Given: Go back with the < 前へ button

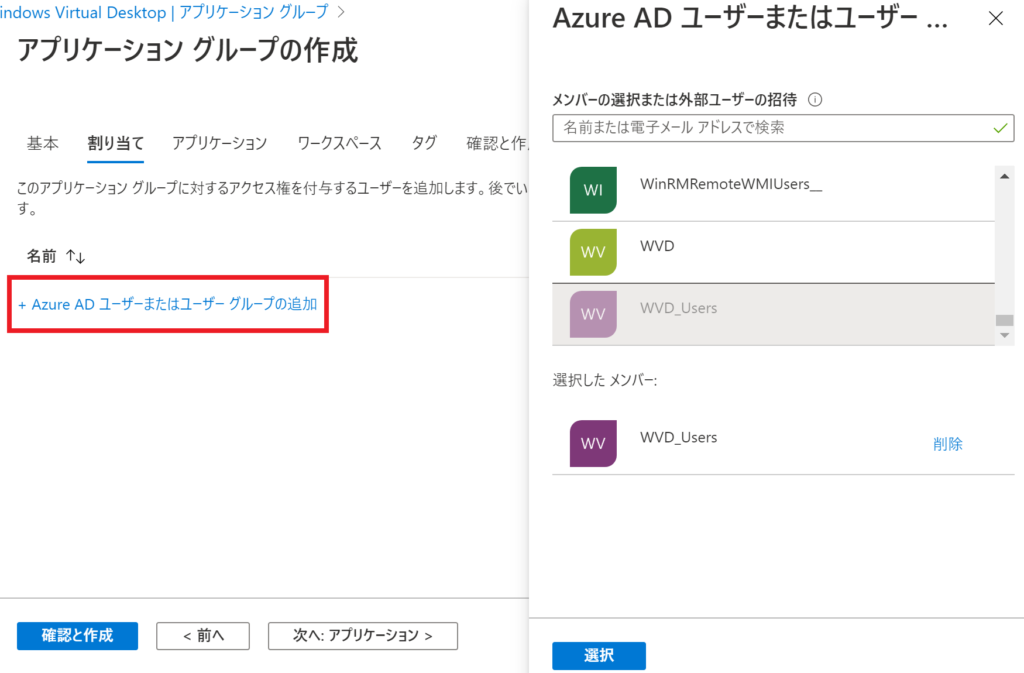Looking at the screenshot, I should (202, 636).
